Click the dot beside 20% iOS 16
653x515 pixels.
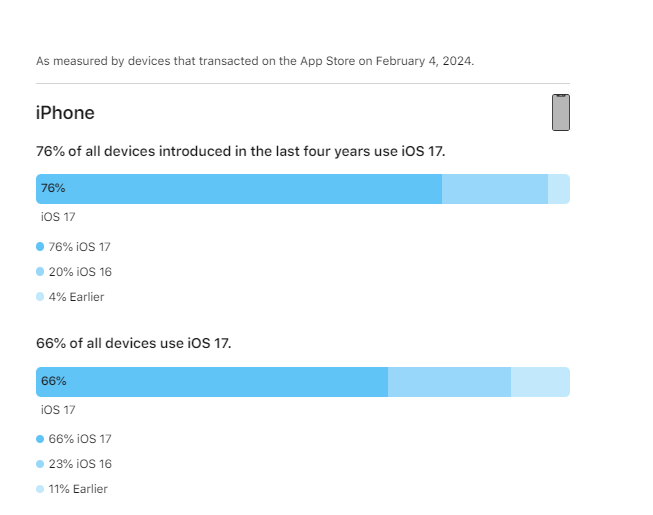(x=40, y=271)
